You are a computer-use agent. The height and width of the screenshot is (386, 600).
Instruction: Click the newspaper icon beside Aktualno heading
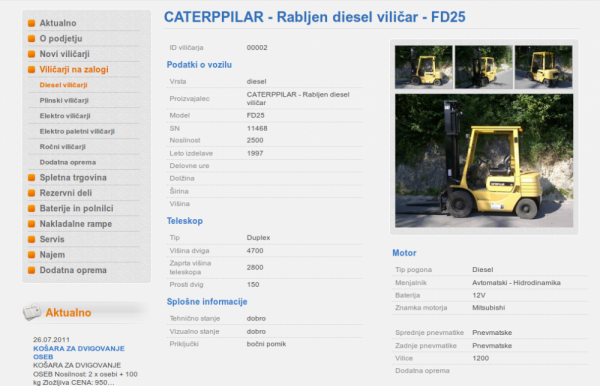(32, 312)
